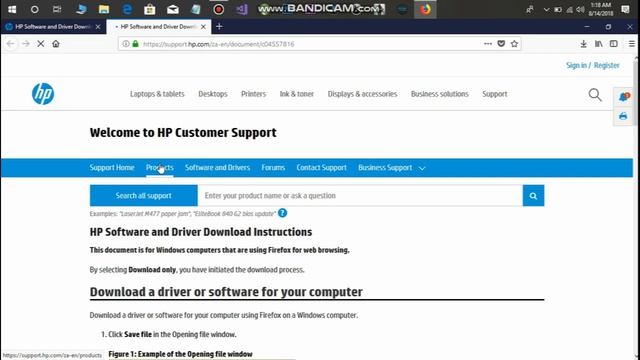Open File Explorer from the taskbar
Image resolution: width=640 pixels, height=360 pixels.
click(x=104, y=9)
